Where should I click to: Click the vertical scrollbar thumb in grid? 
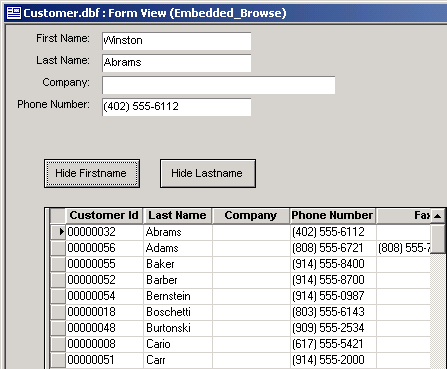(438, 239)
